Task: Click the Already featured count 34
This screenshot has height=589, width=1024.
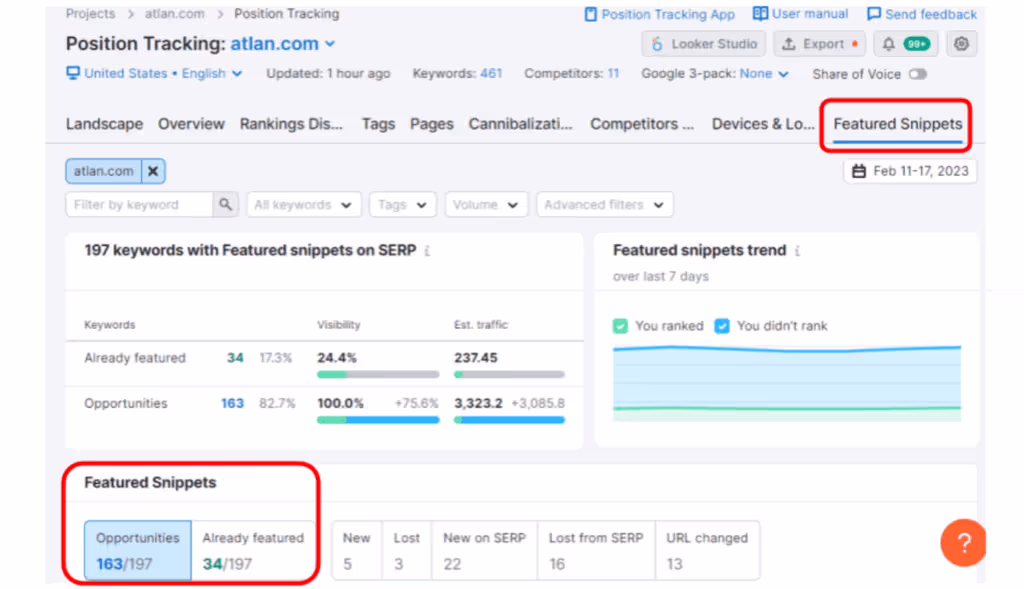Action: point(235,358)
